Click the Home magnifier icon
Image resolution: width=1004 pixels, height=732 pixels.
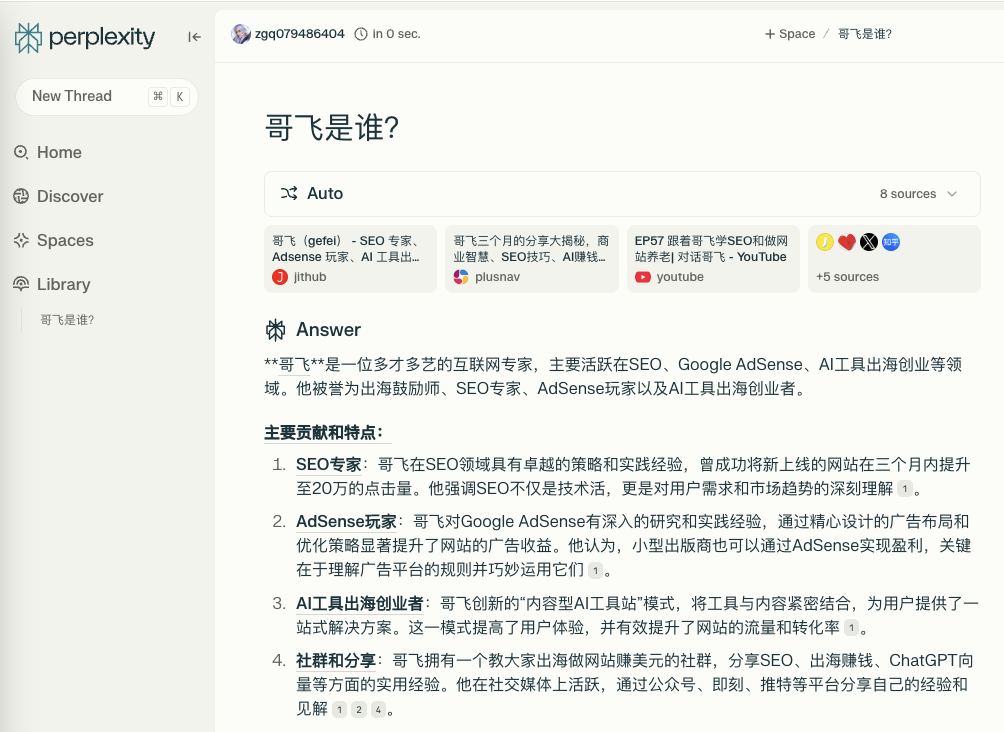(x=21, y=152)
